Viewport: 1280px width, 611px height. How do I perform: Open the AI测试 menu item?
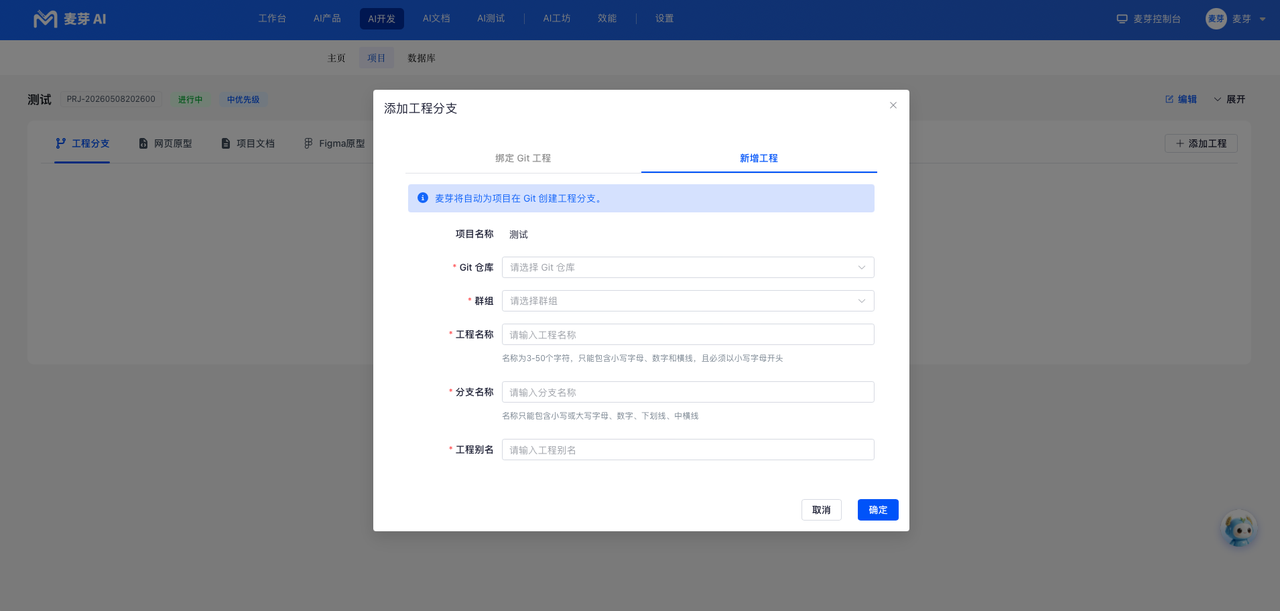pos(491,19)
